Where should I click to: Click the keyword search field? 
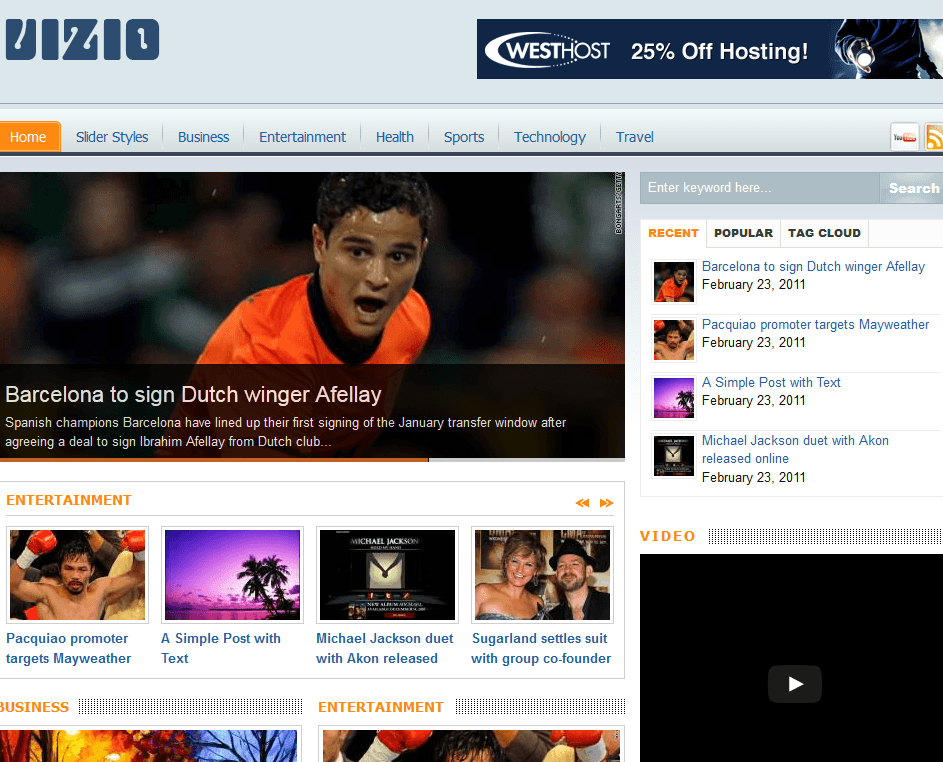click(x=760, y=188)
